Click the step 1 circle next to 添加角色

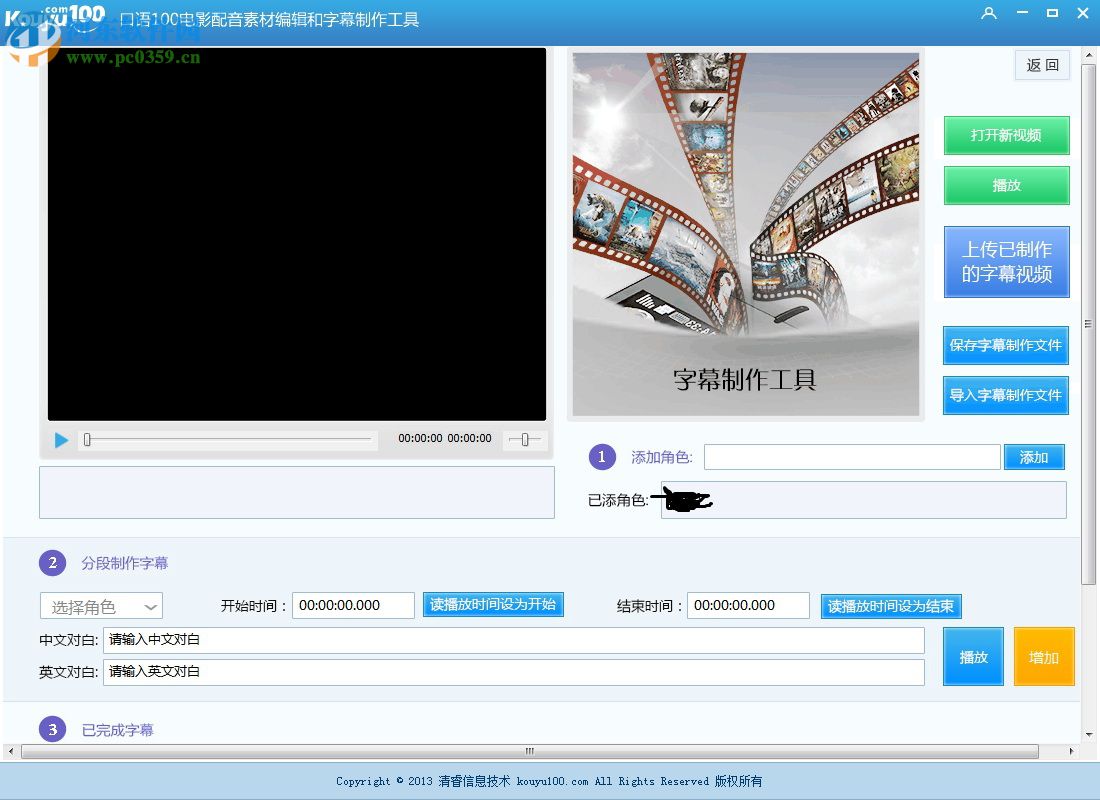point(601,457)
